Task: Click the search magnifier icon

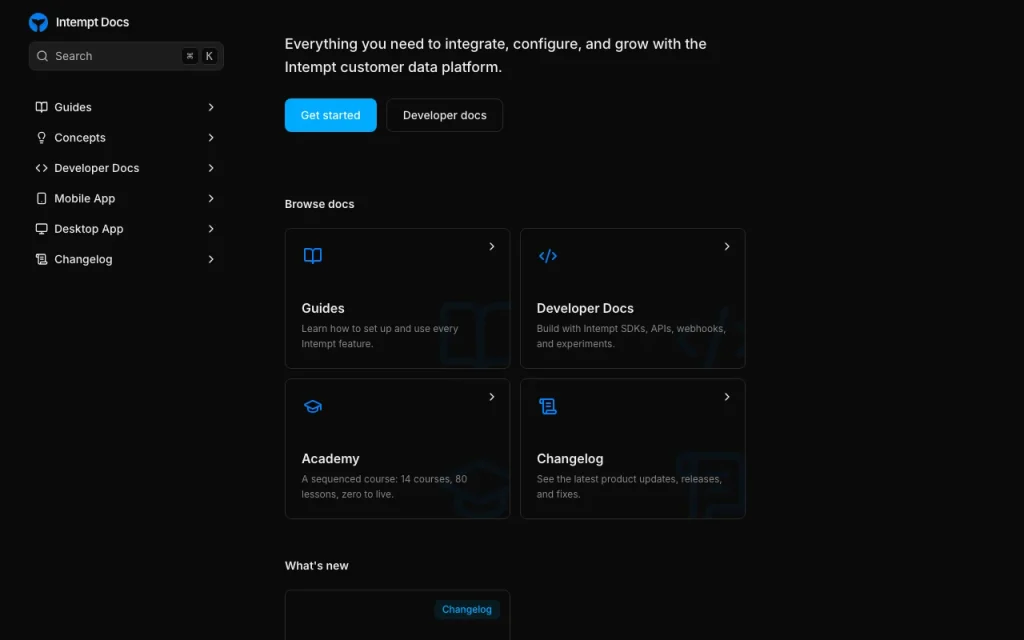Action: (x=42, y=56)
